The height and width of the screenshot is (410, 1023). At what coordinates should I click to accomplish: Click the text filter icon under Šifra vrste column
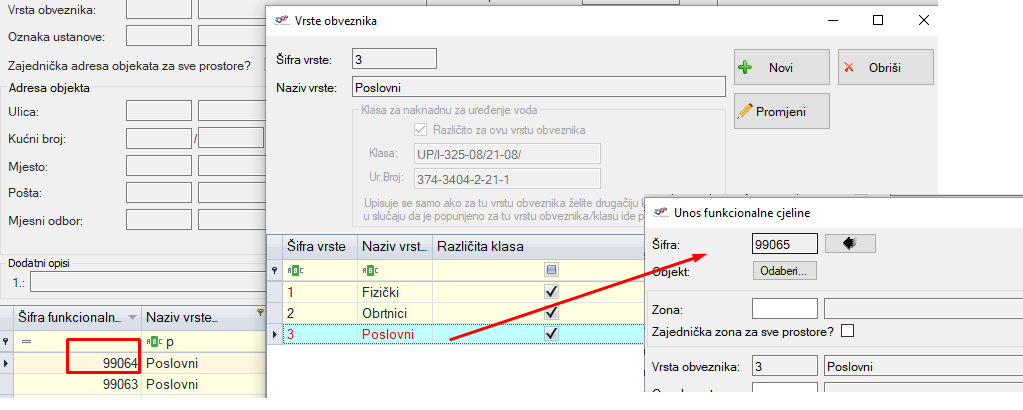294,270
